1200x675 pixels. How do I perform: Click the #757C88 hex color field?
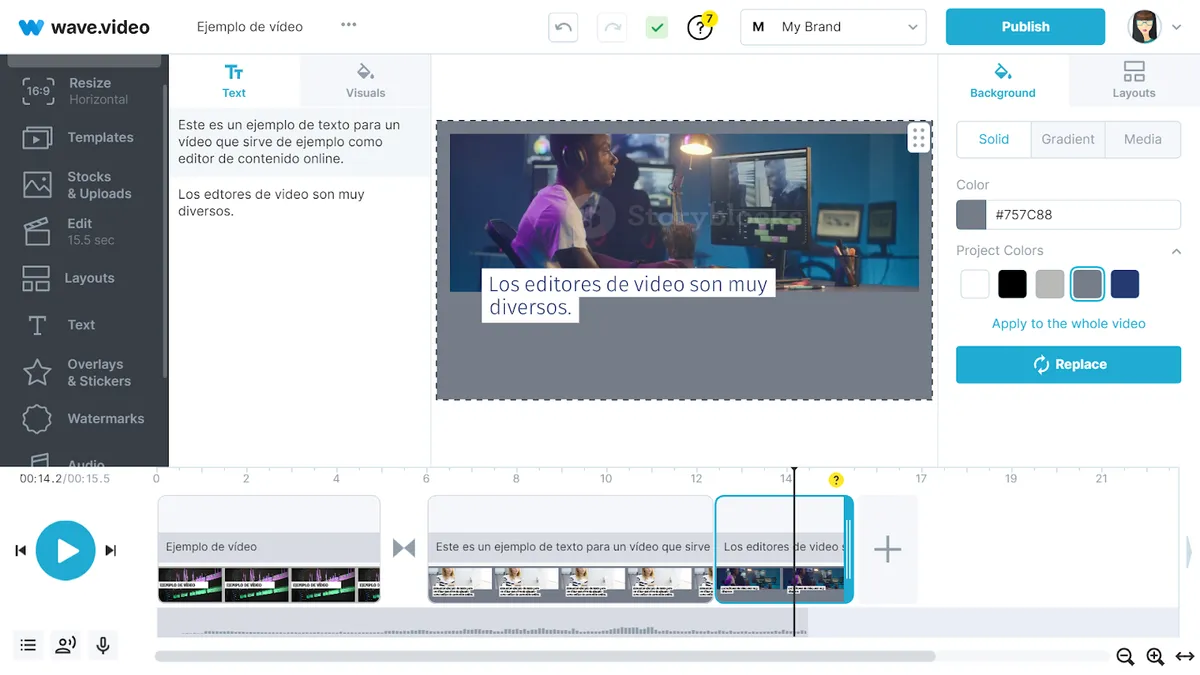point(1083,214)
